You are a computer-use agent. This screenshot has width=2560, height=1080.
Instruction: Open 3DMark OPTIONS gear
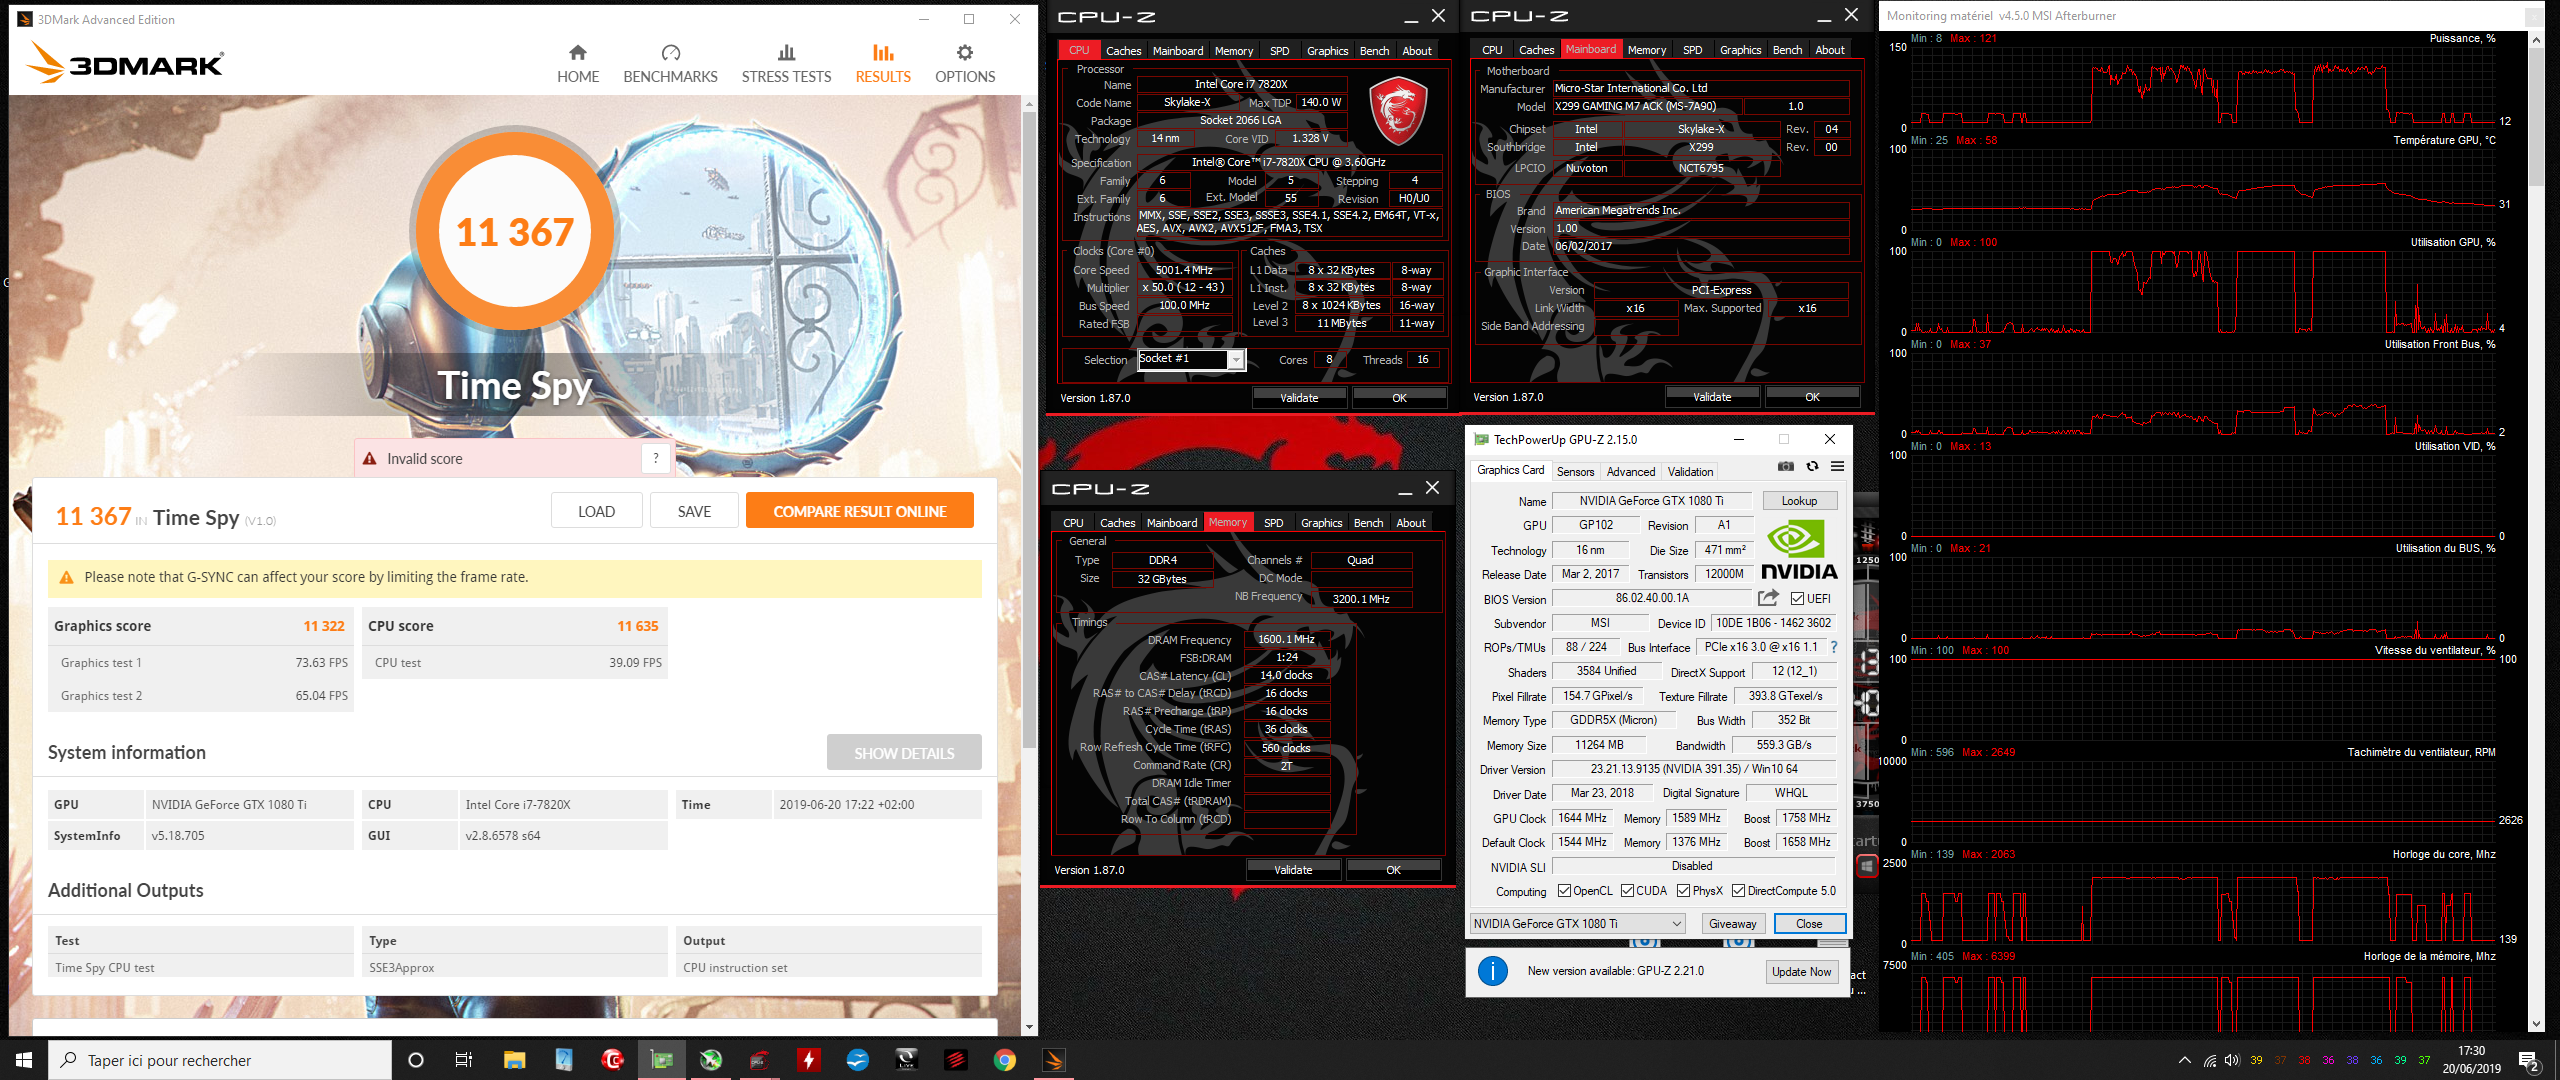[x=965, y=64]
